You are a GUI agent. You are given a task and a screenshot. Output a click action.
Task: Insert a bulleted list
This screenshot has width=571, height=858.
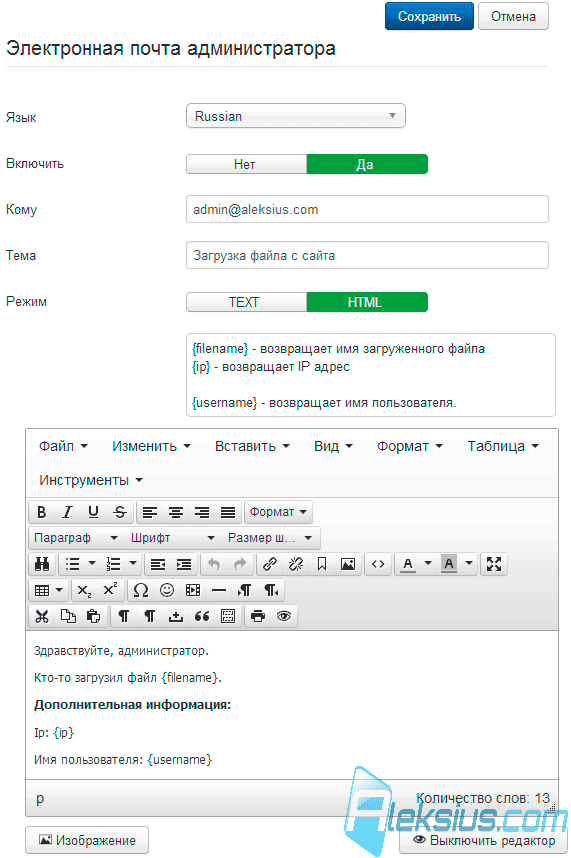(73, 564)
